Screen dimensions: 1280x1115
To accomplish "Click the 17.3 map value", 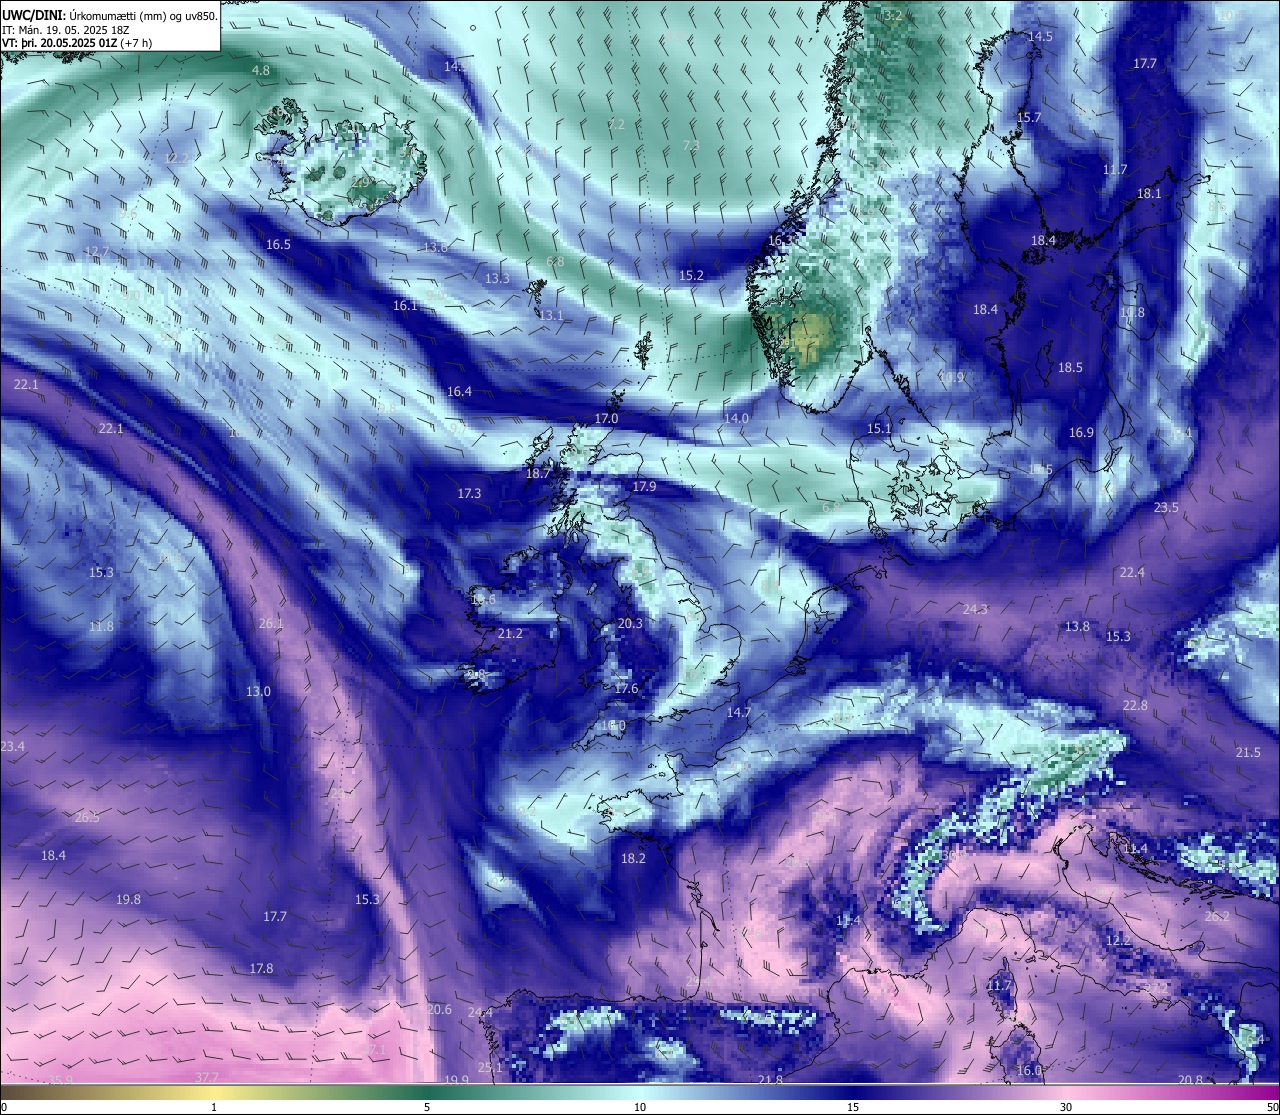I will click(x=469, y=494).
